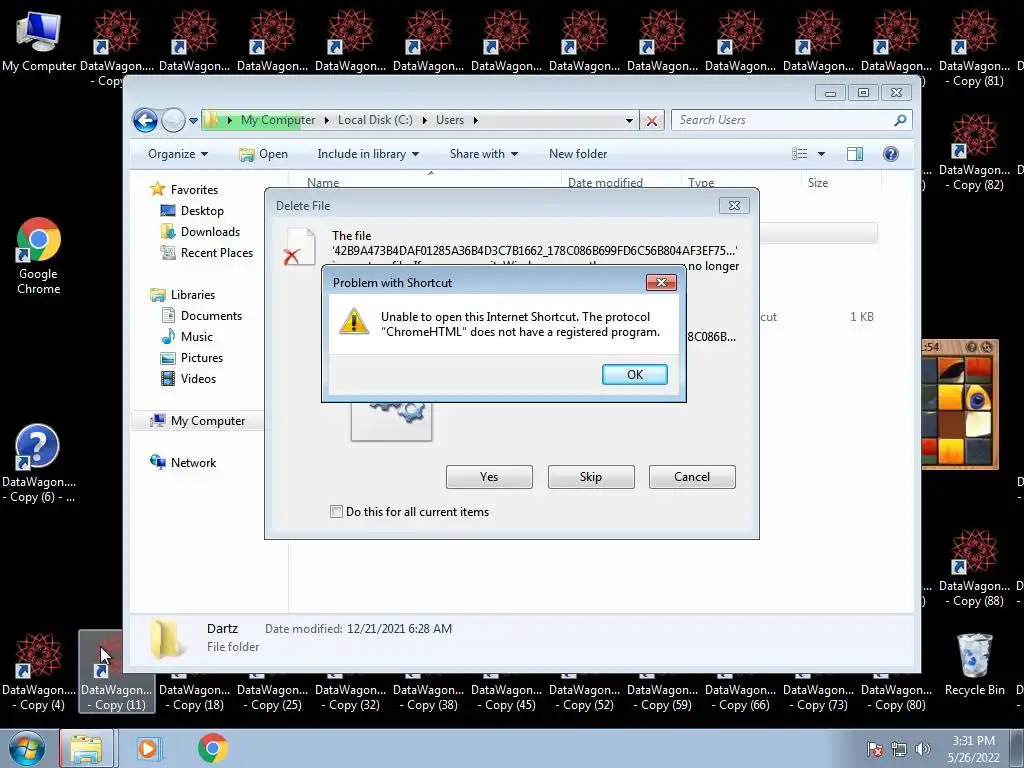The height and width of the screenshot is (768, 1024).
Task: Expand Share with menu
Action: (483, 154)
